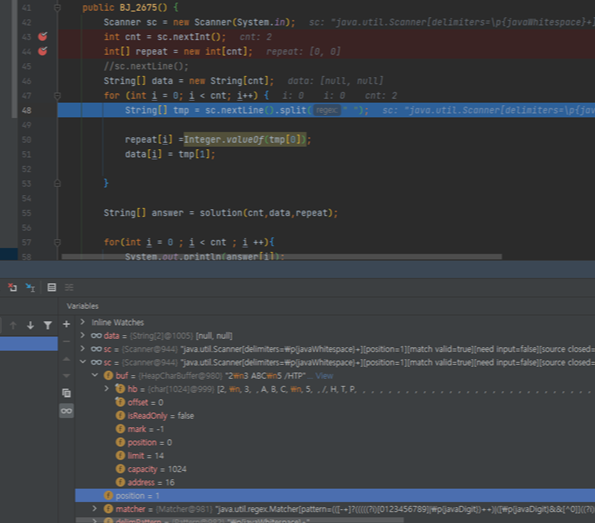Screen dimensions: 595x523
Task: Open the Variables tab
Action: [82, 306]
